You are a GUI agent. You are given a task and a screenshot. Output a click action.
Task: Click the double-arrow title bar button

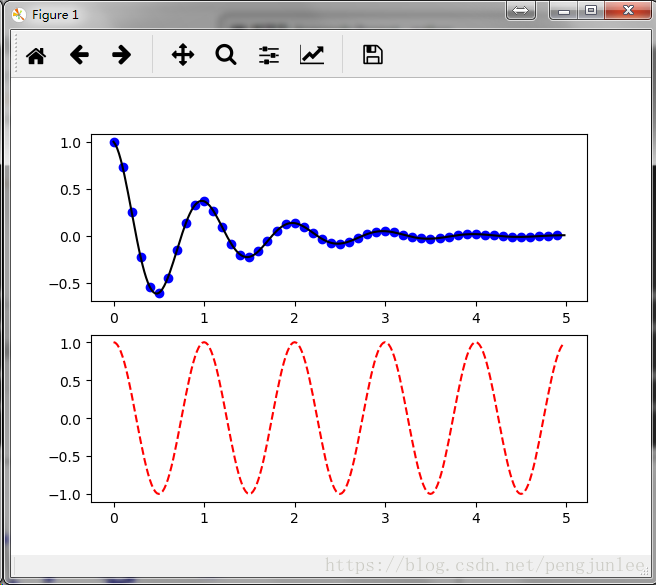520,10
